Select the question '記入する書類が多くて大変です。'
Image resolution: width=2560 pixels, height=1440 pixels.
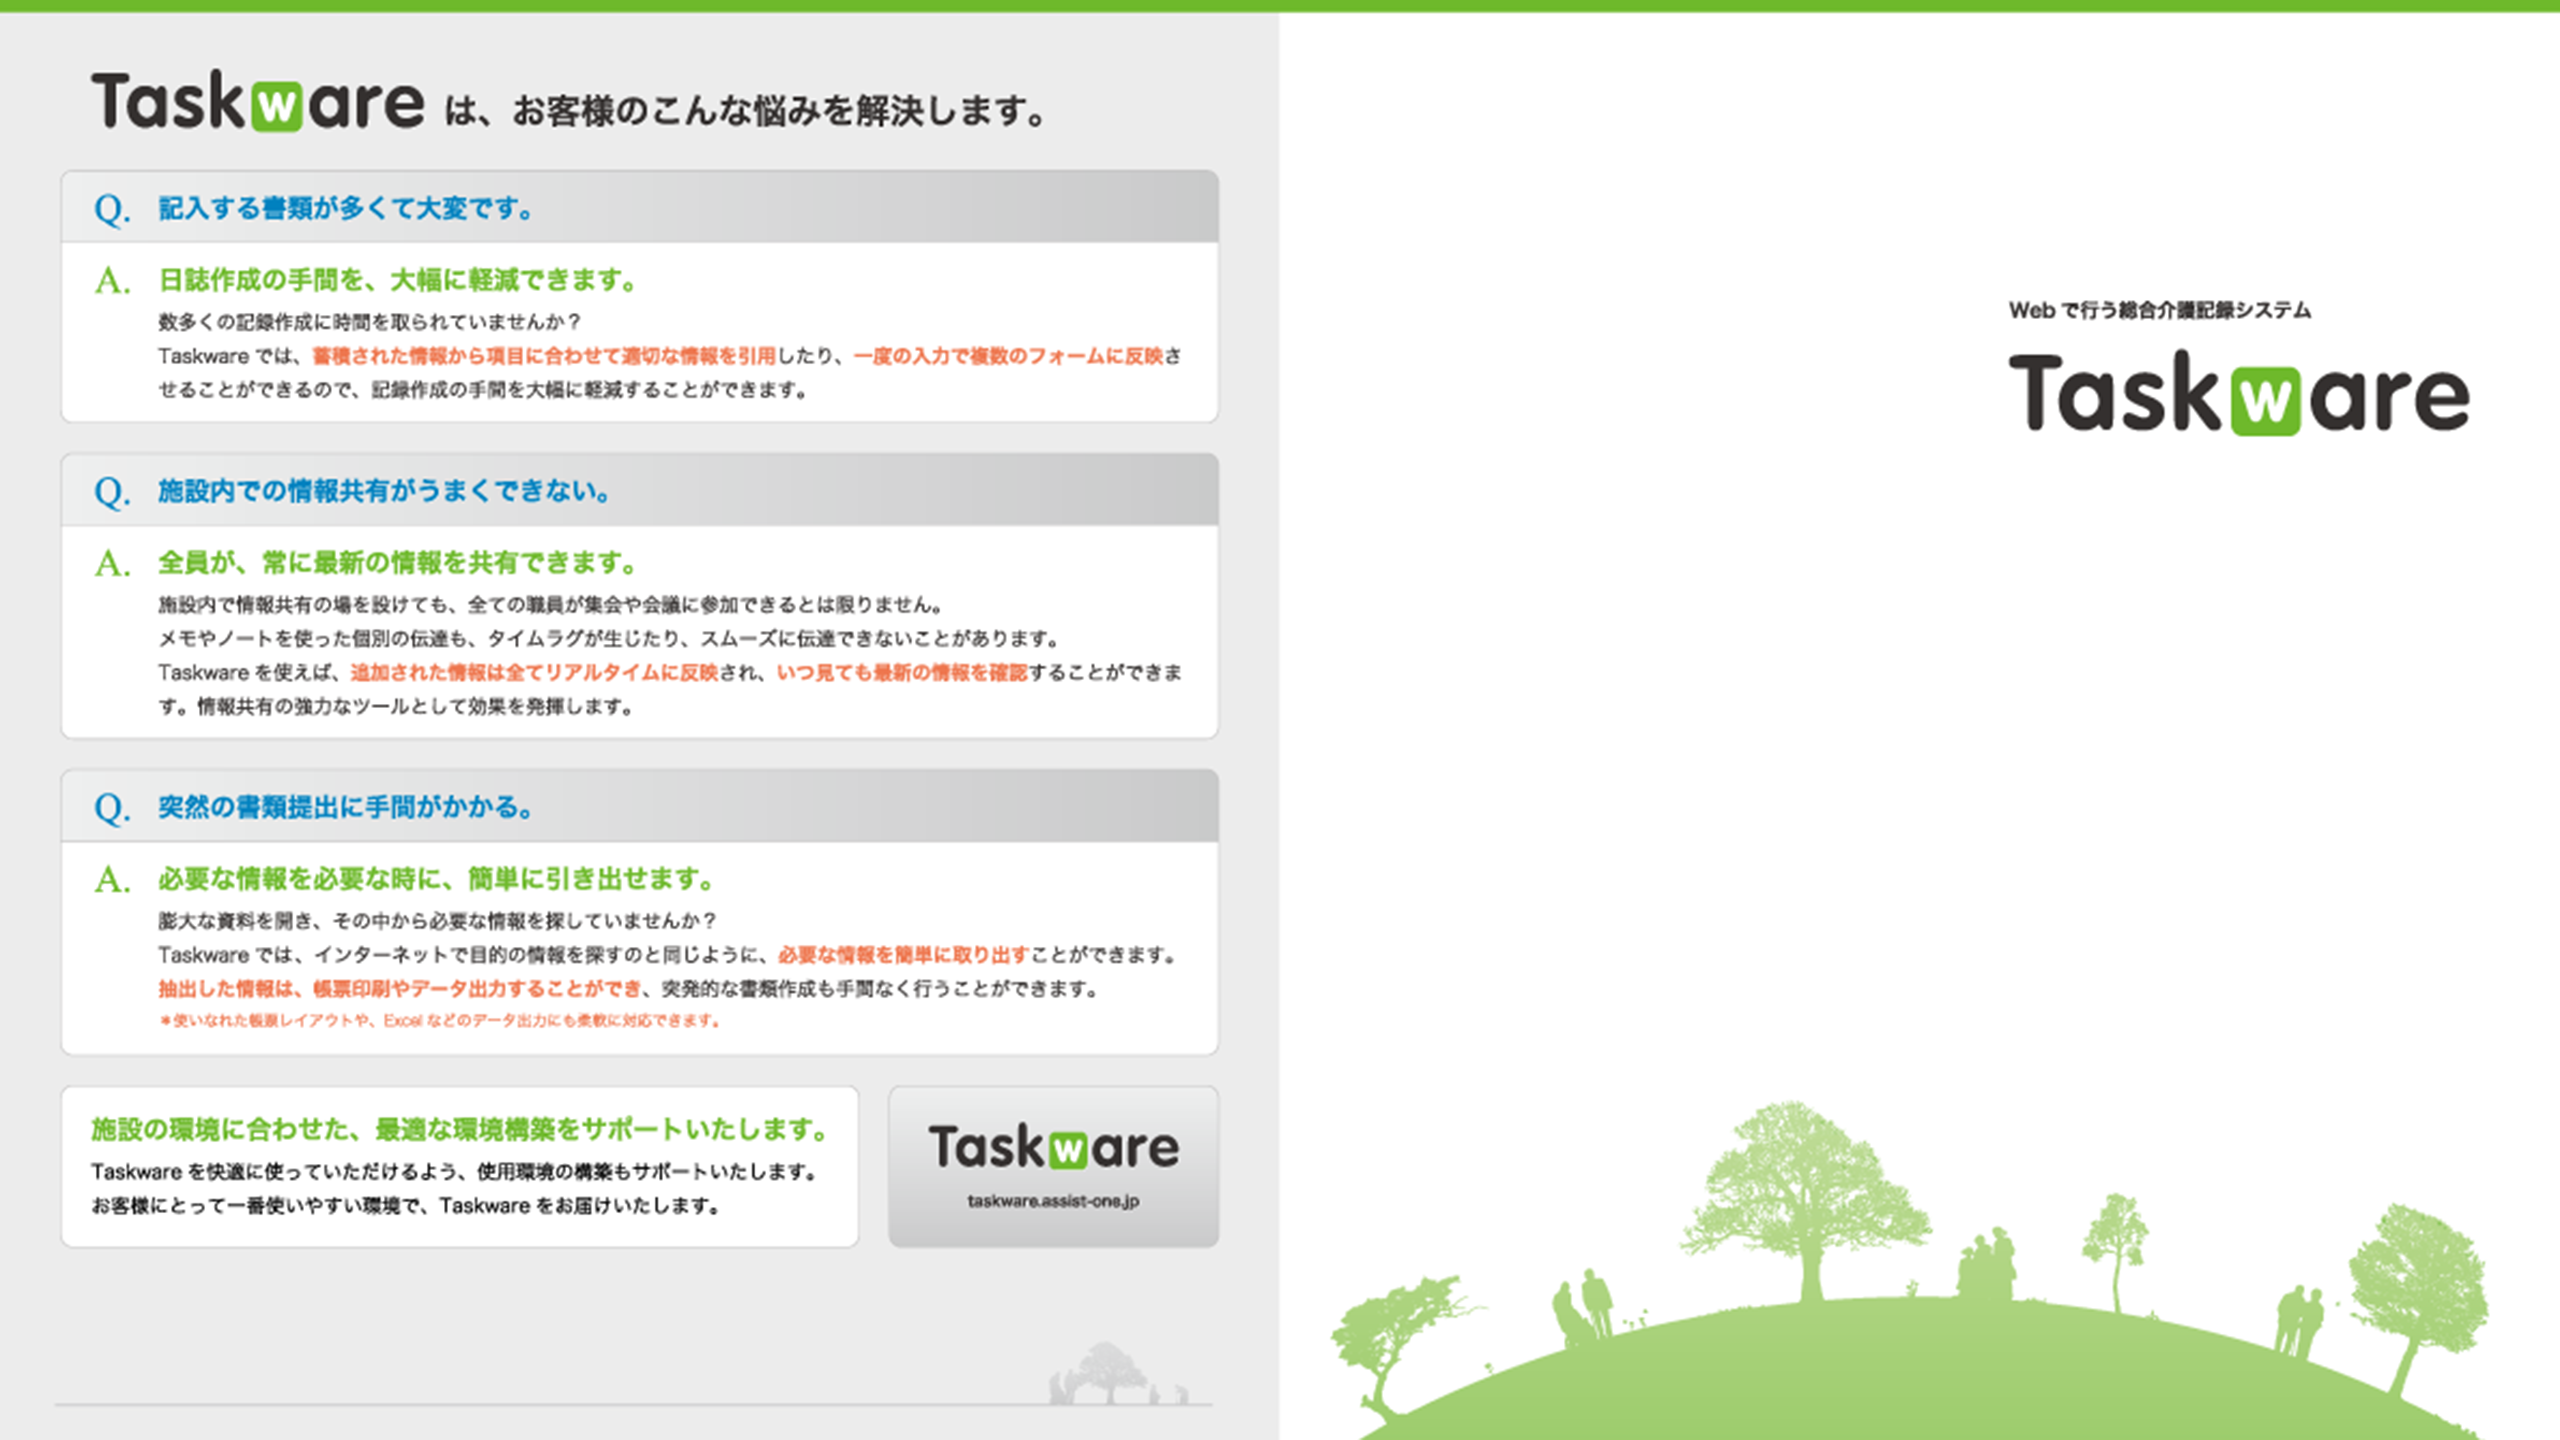[346, 209]
